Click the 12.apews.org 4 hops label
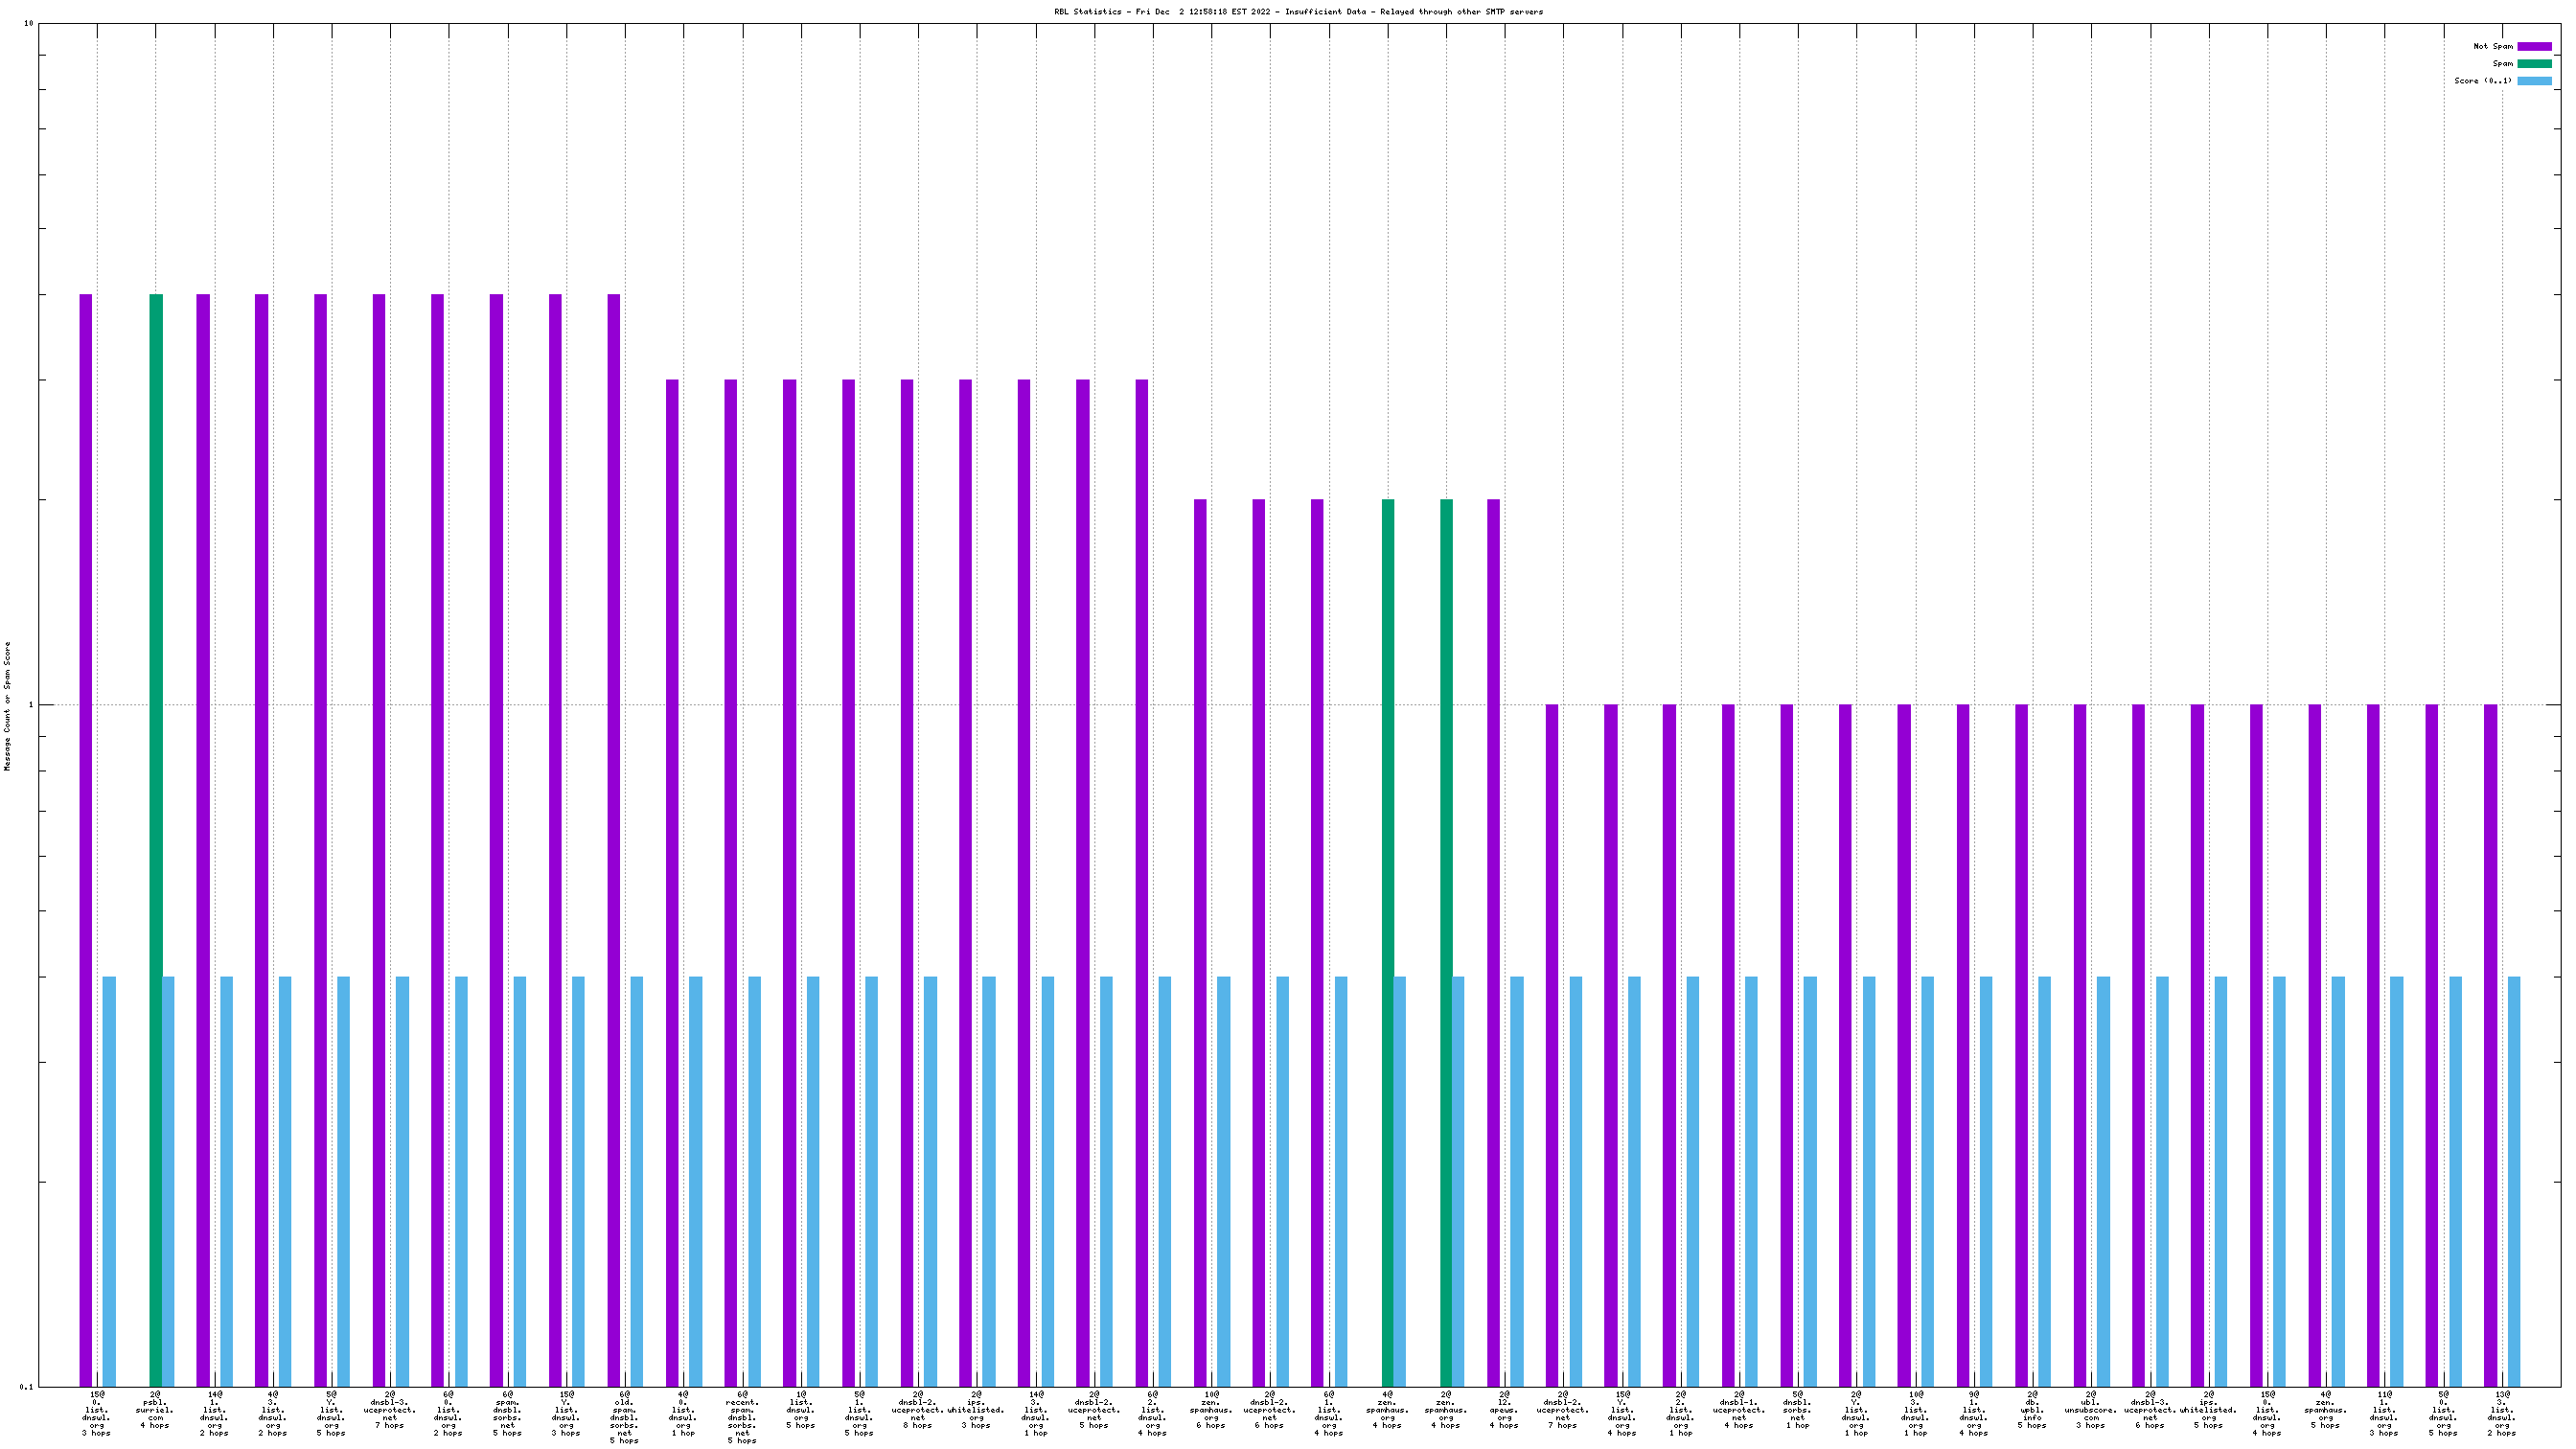The height and width of the screenshot is (1449, 2576). pyautogui.click(x=1504, y=1410)
